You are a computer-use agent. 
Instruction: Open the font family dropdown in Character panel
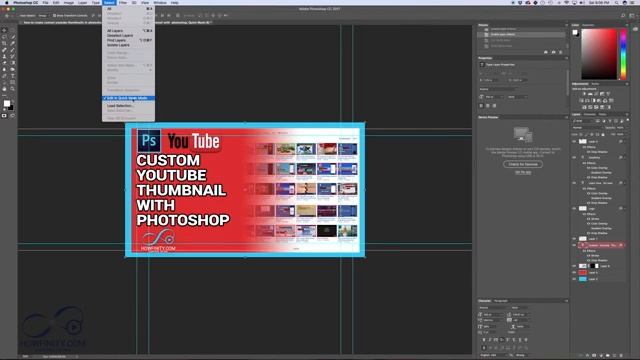(493, 308)
